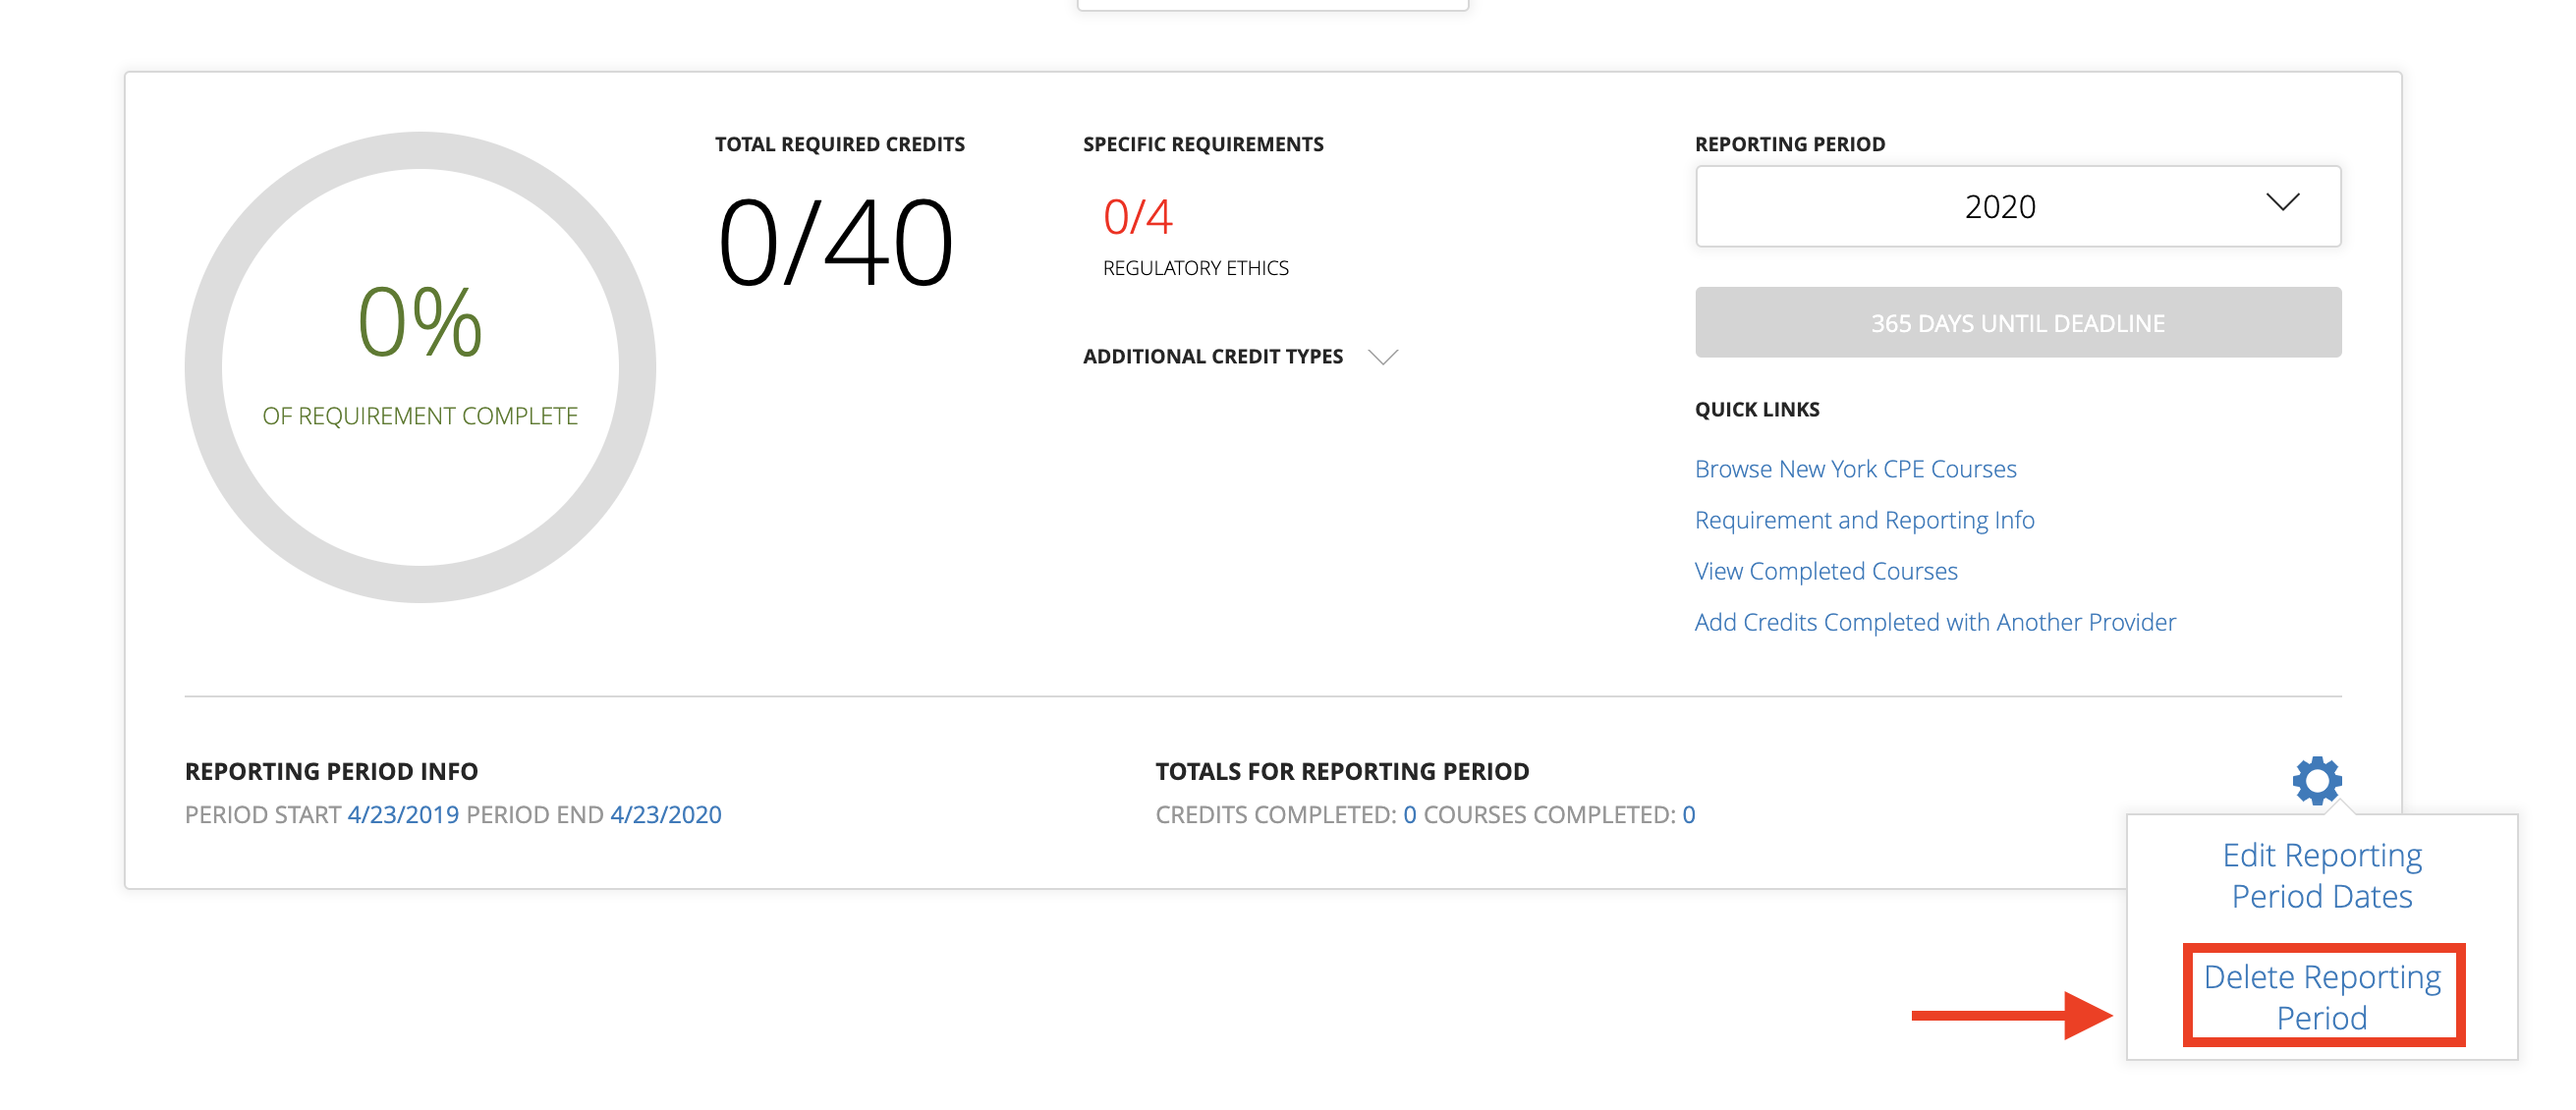Open Browse New York CPE Courses link
The width and height of the screenshot is (2576, 1110).
(x=1855, y=469)
